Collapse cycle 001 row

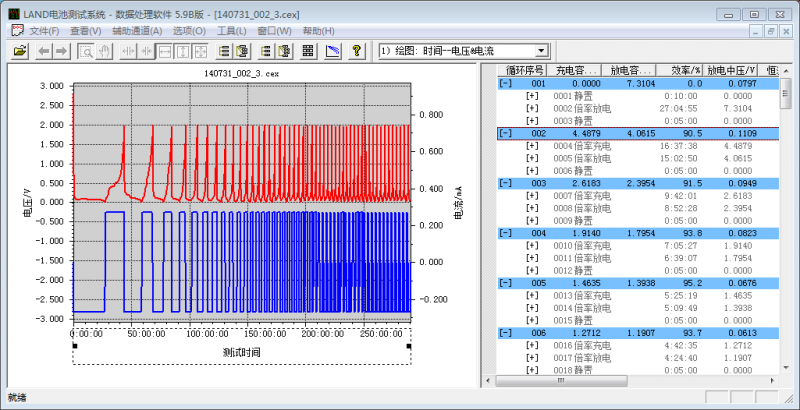point(506,83)
